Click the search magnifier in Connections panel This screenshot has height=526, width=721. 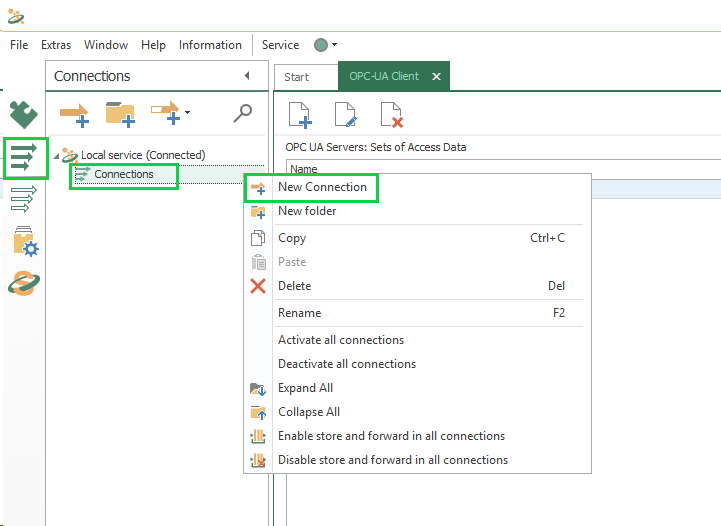click(x=242, y=113)
